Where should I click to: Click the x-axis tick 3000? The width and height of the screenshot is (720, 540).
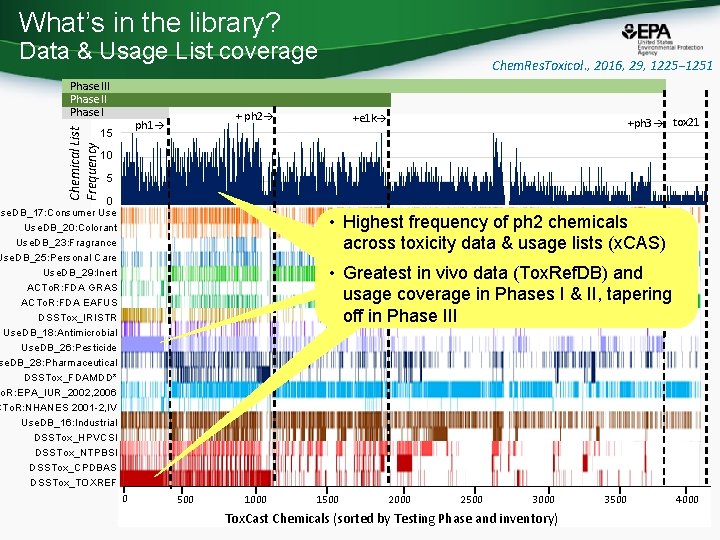(x=543, y=500)
